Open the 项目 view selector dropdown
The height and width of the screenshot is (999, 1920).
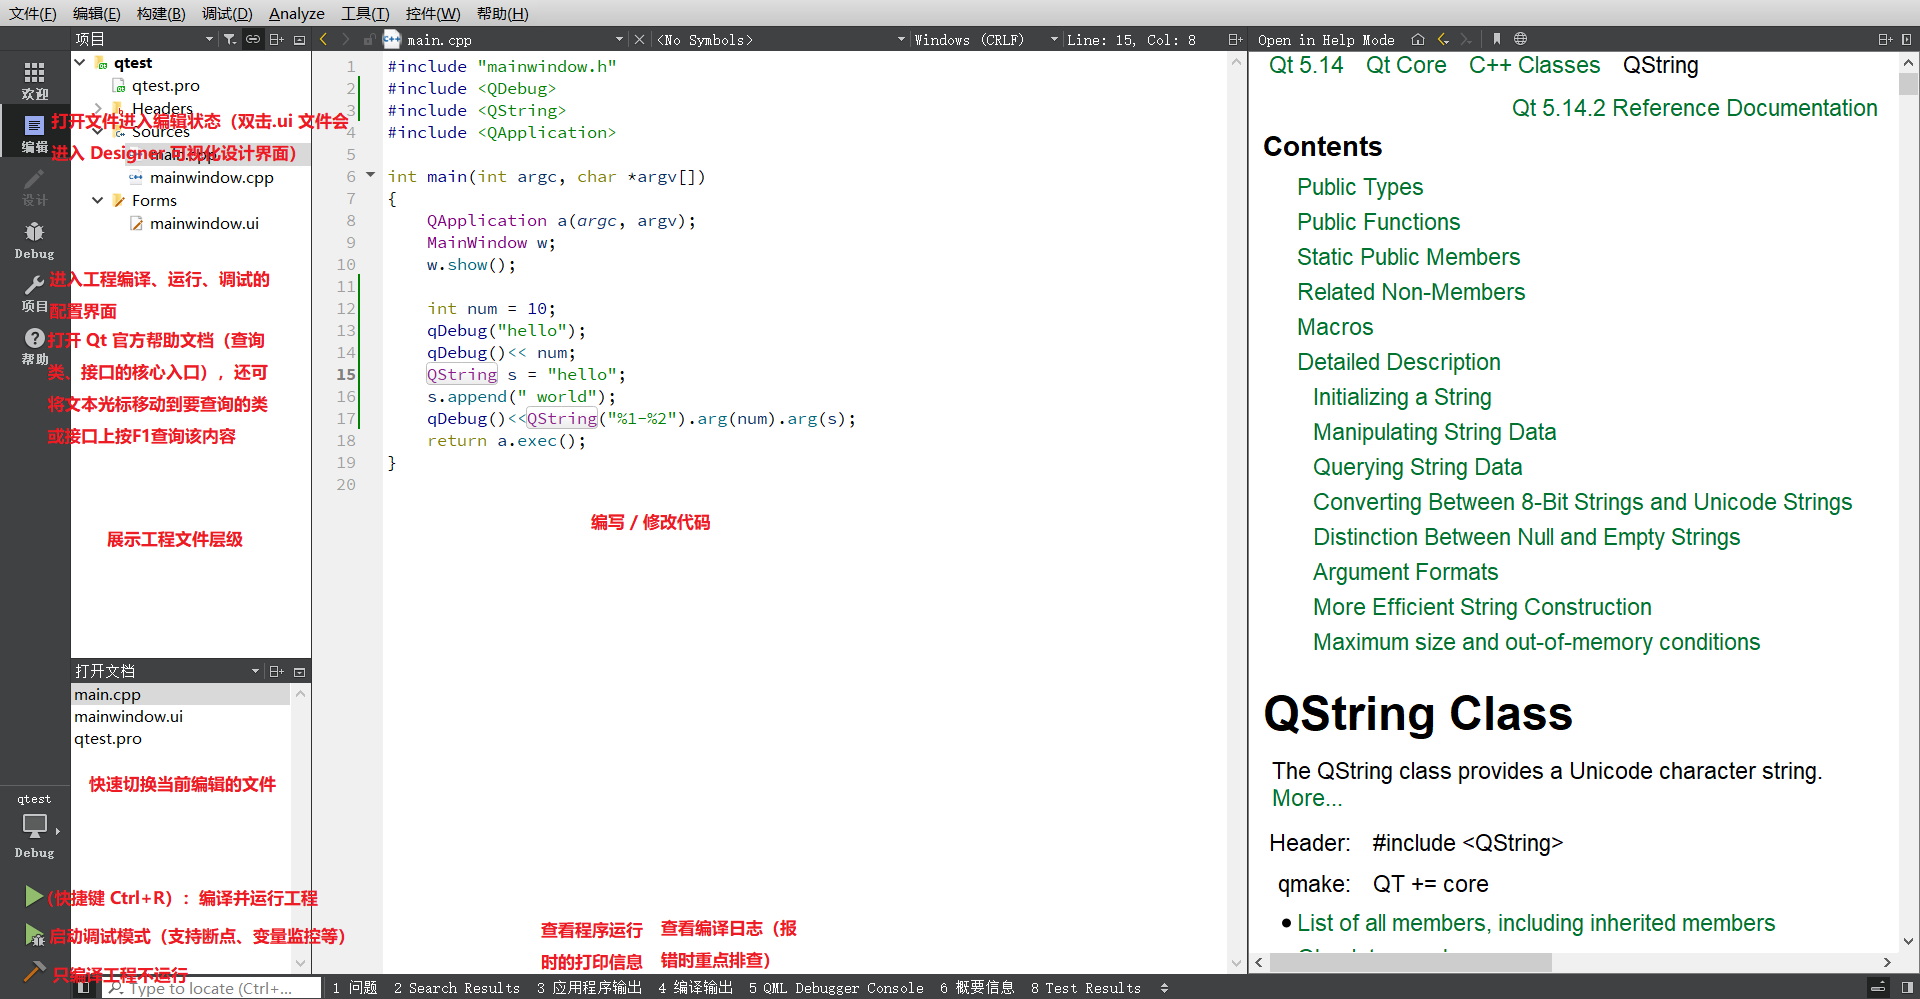144,39
